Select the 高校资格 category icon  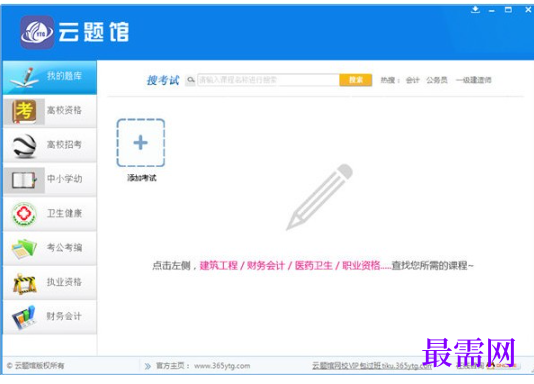24,111
